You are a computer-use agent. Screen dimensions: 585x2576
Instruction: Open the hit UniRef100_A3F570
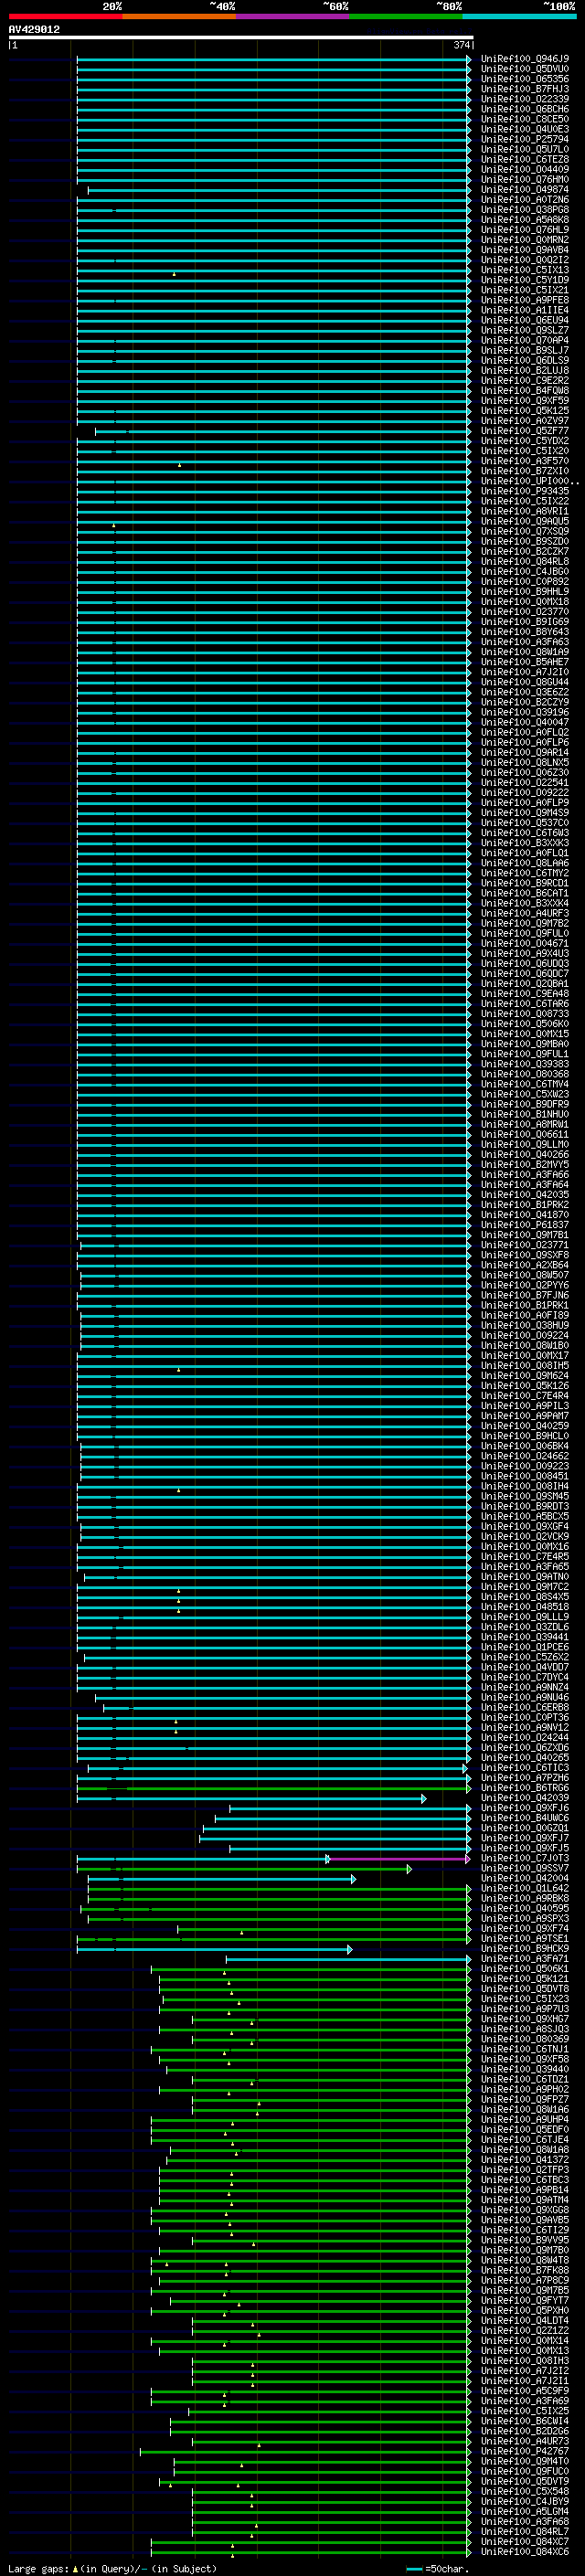524,461
